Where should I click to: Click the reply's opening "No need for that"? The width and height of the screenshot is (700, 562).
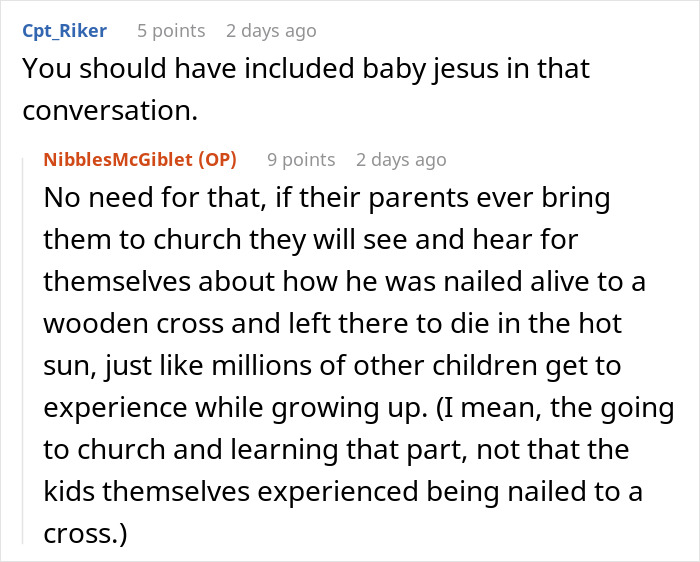click(x=142, y=198)
